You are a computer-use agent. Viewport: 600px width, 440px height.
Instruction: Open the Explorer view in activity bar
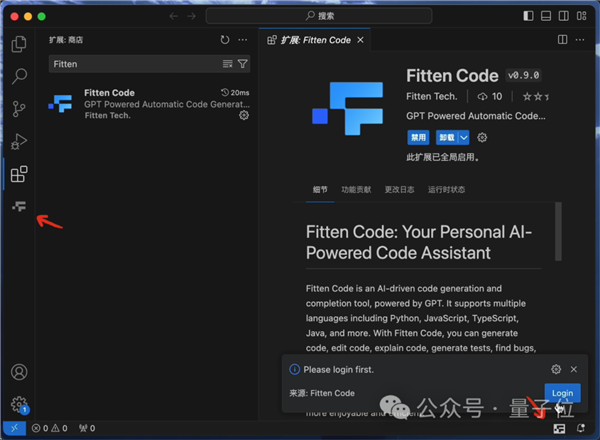(18, 44)
